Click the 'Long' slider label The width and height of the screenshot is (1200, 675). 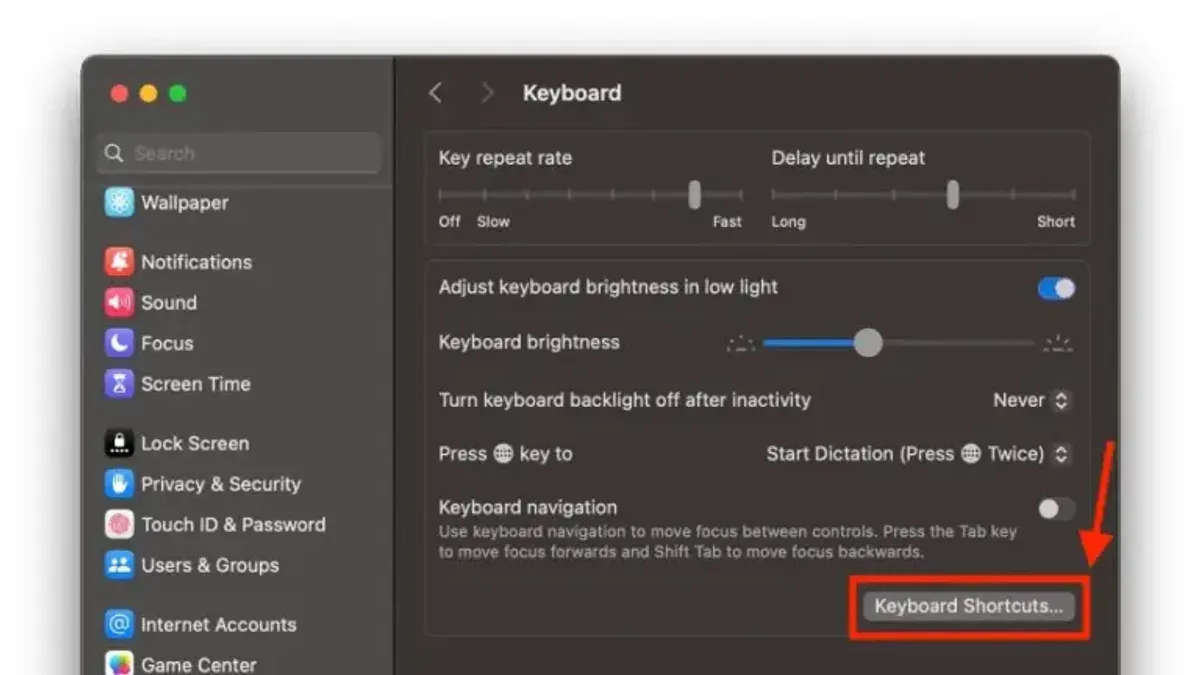pos(788,222)
